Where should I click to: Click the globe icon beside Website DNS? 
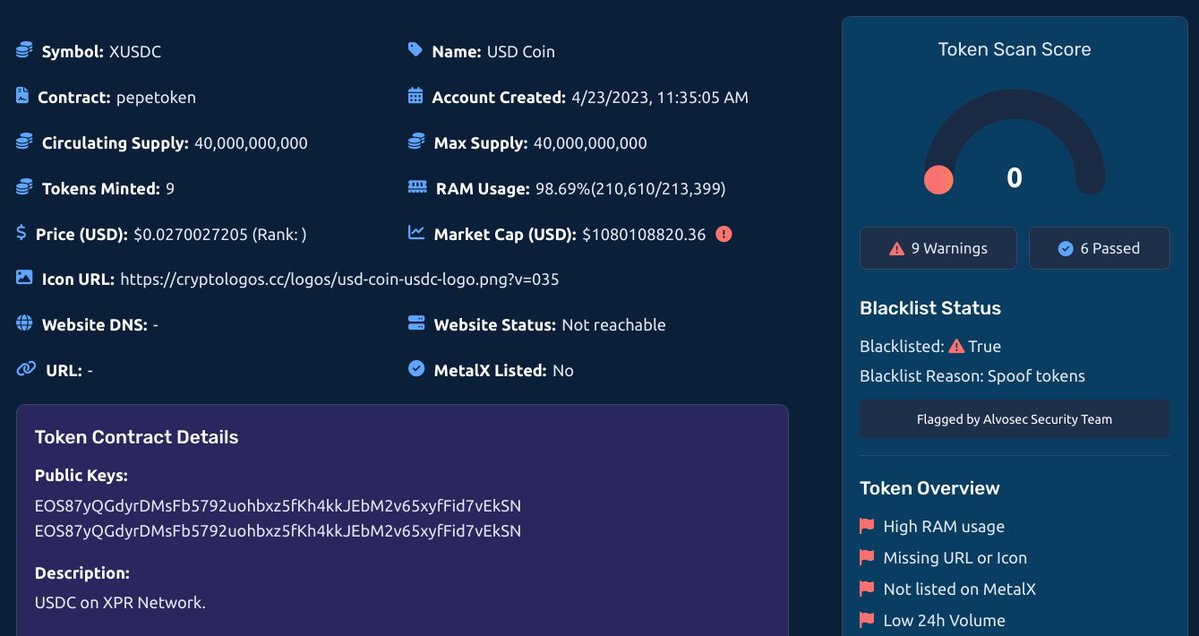24,323
